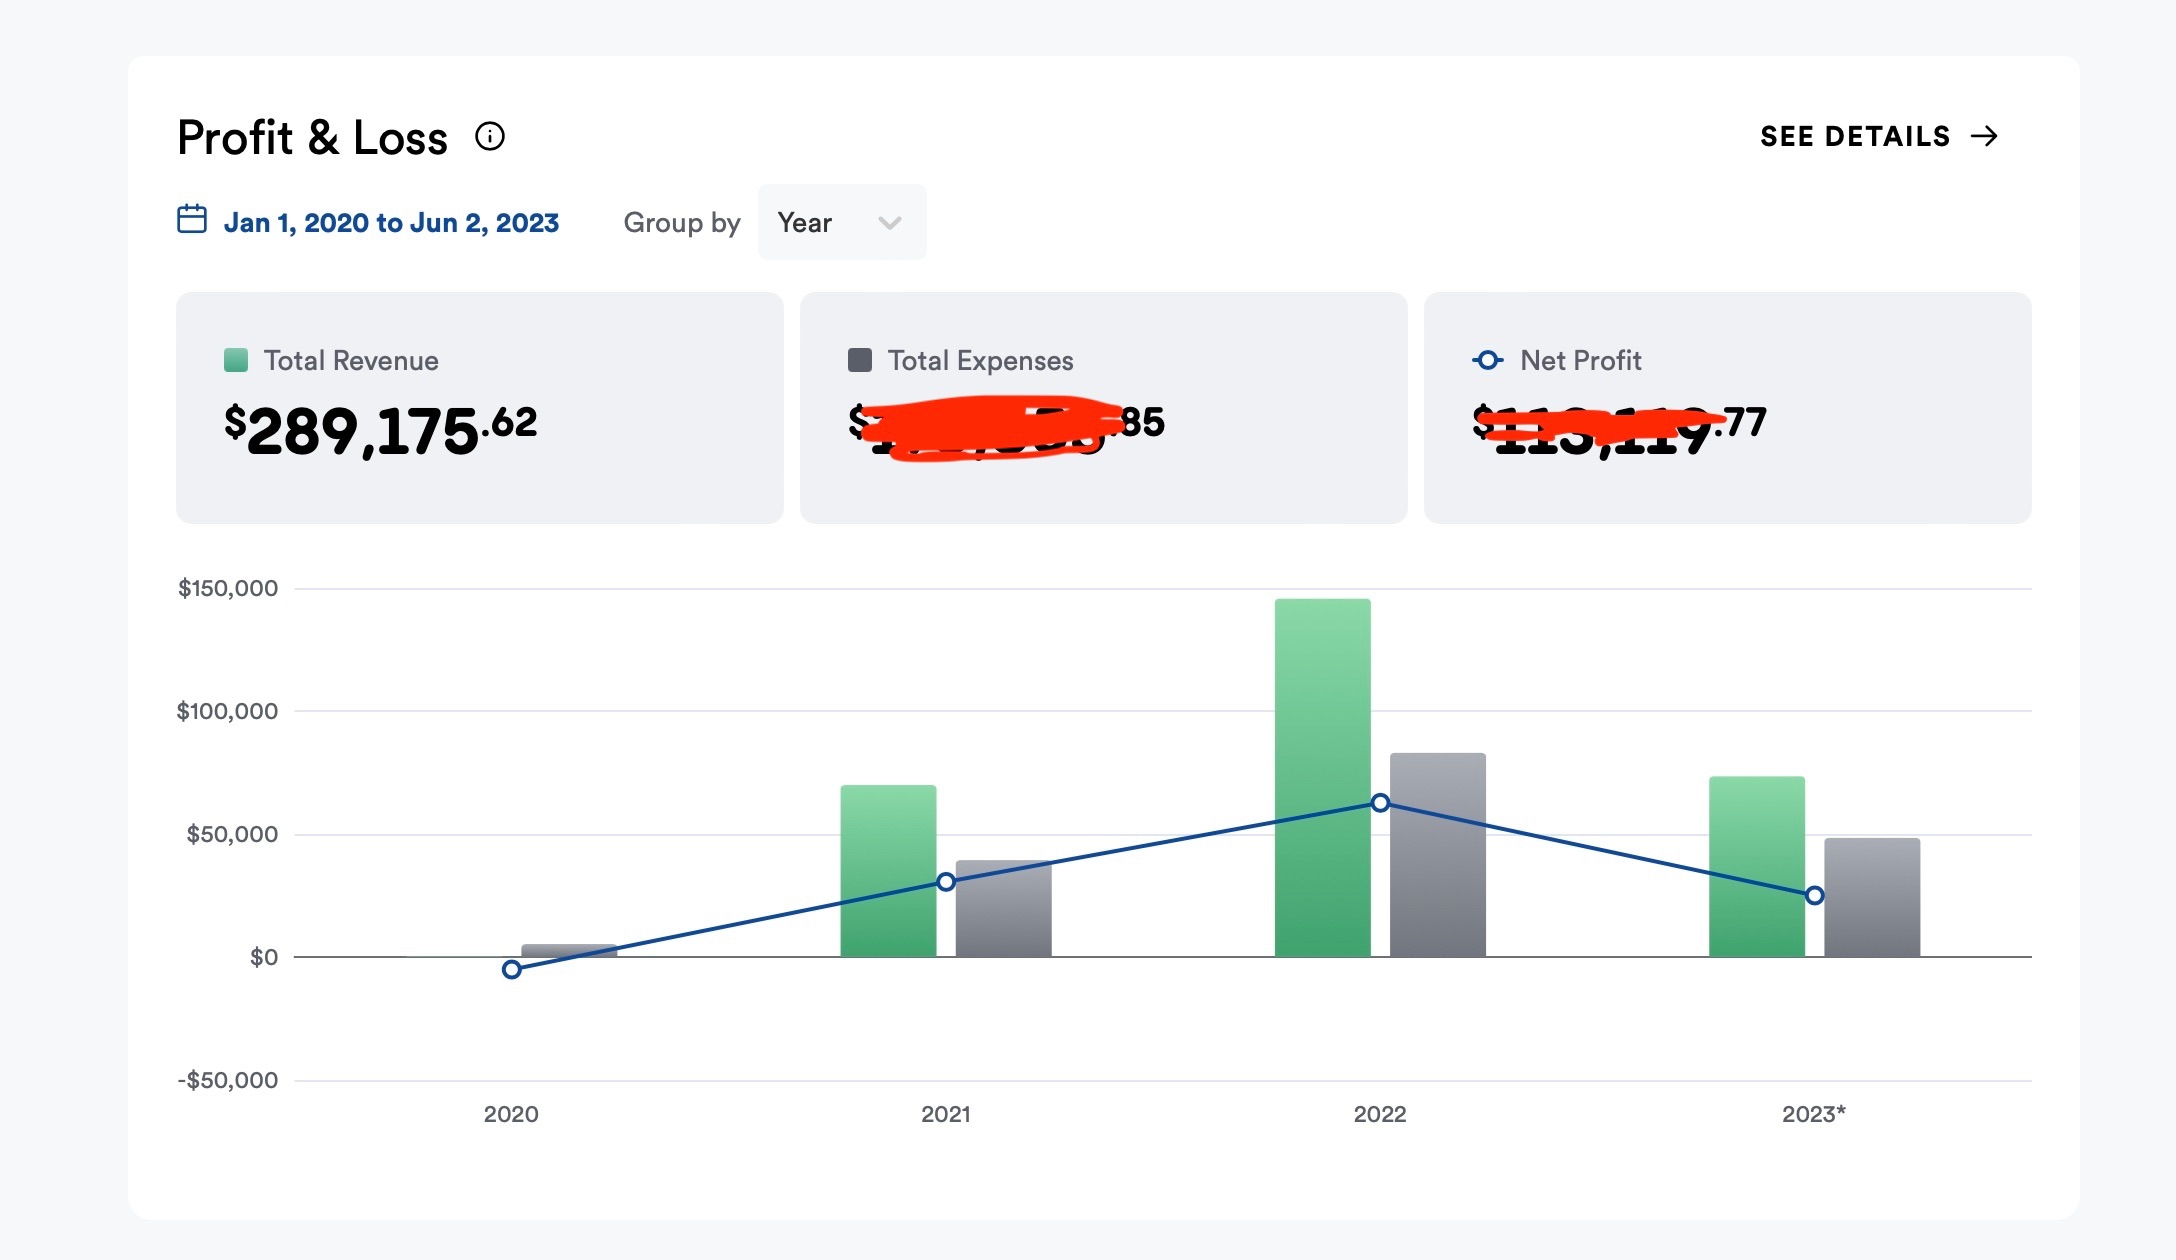The image size is (2176, 1260).
Task: Click the 2023 net profit data point
Action: (1814, 895)
